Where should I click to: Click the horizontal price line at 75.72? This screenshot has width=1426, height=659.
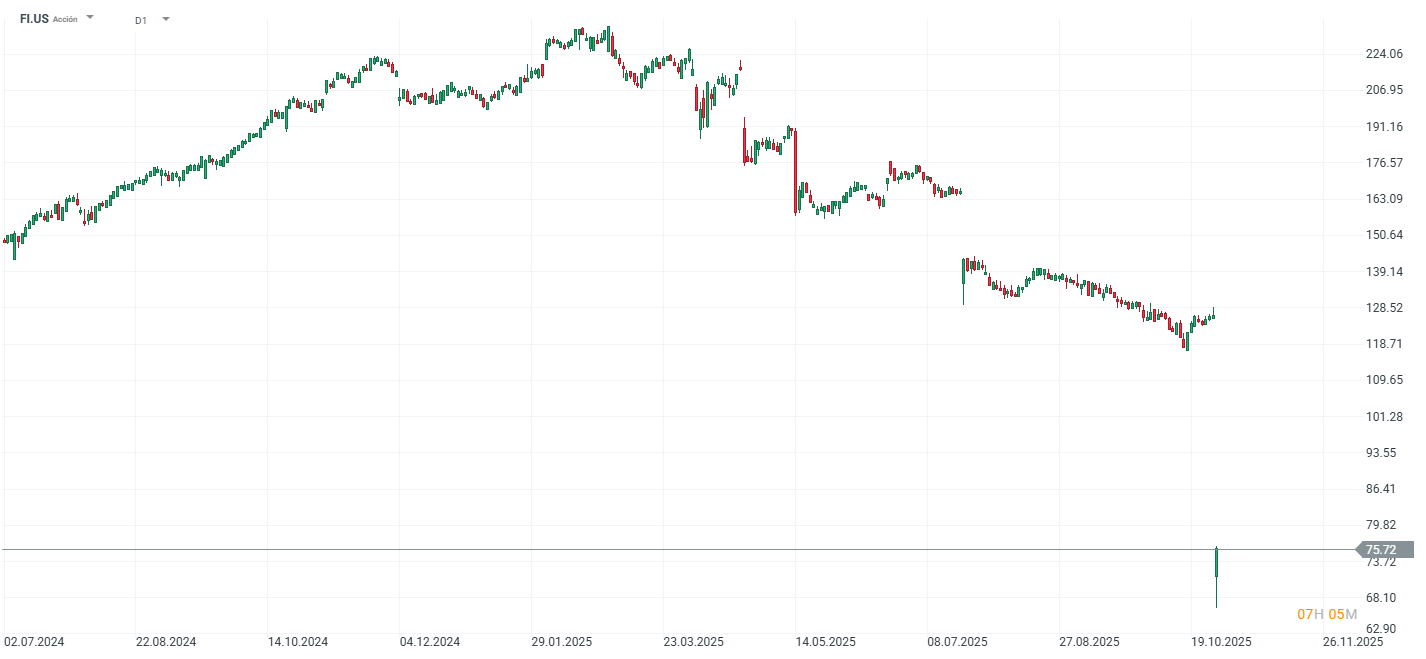pos(700,548)
